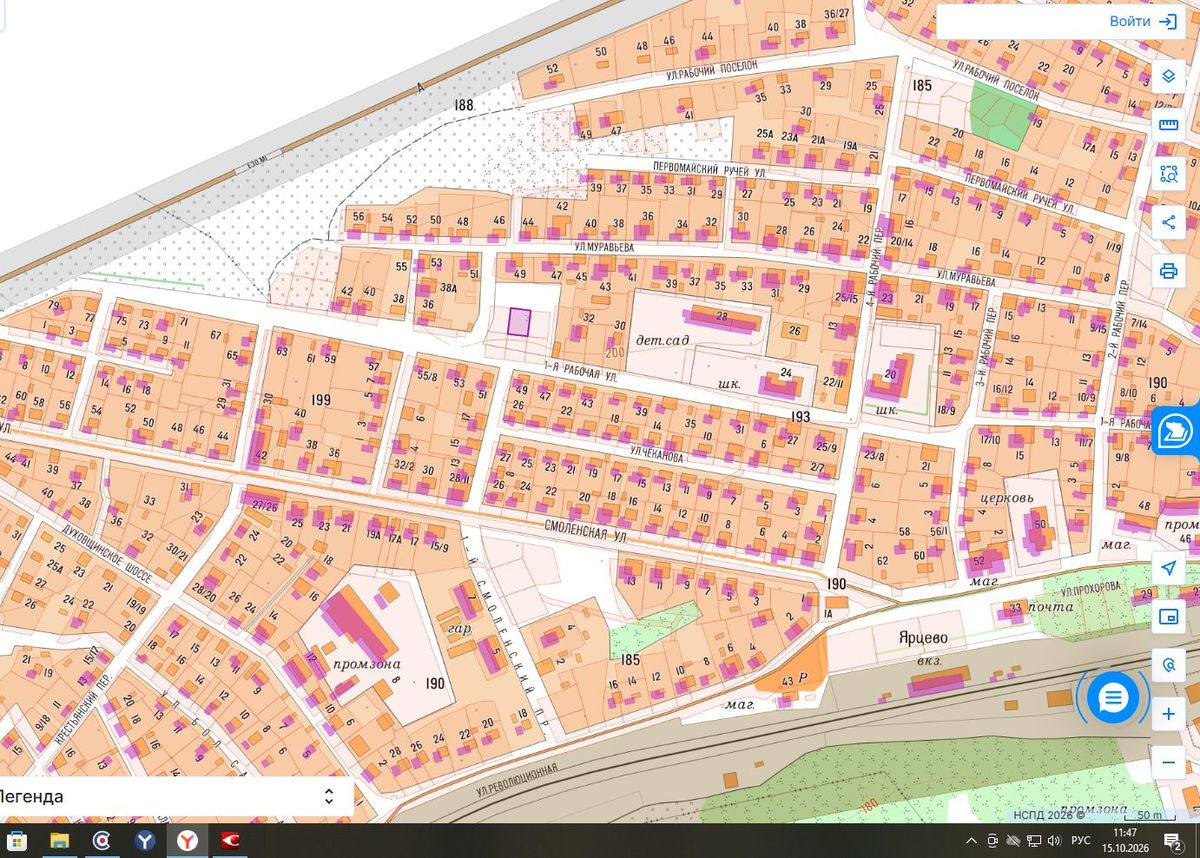Open the blue map side tab

point(1176,431)
